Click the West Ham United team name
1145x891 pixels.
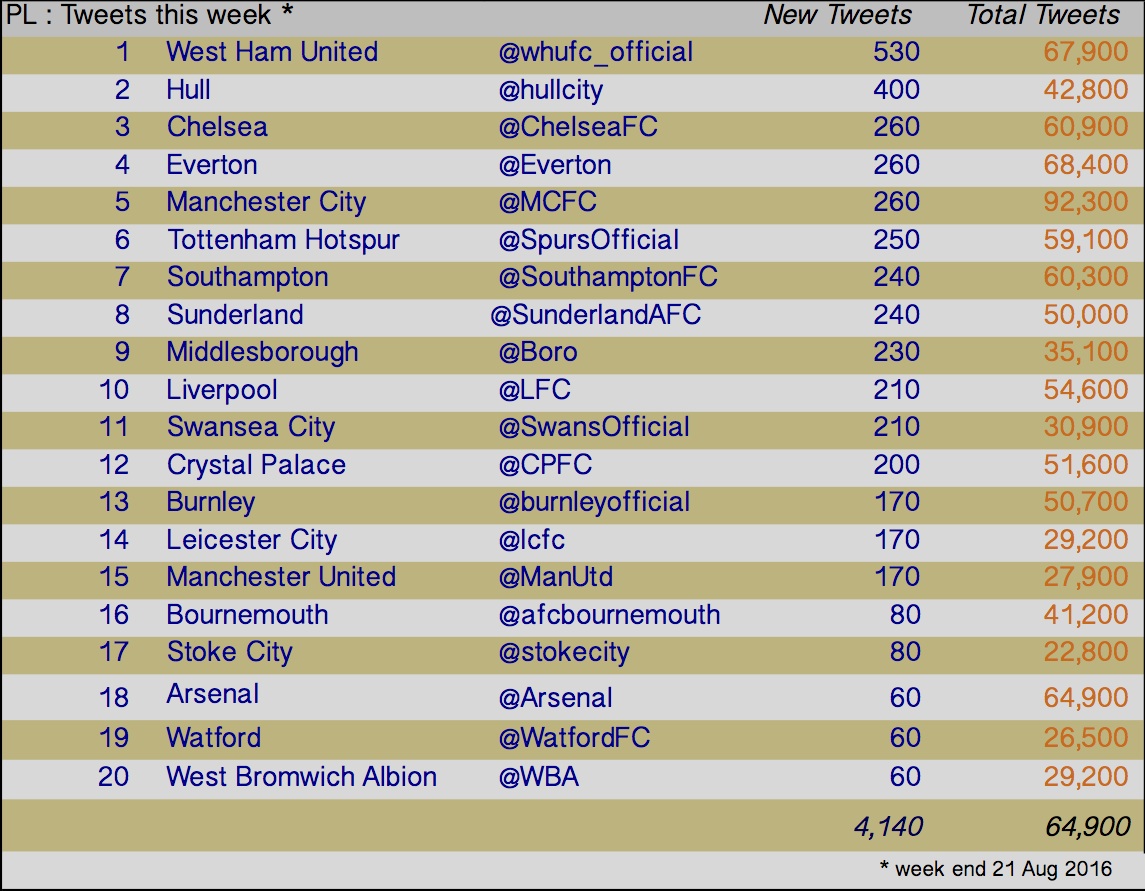pyautogui.click(x=272, y=52)
